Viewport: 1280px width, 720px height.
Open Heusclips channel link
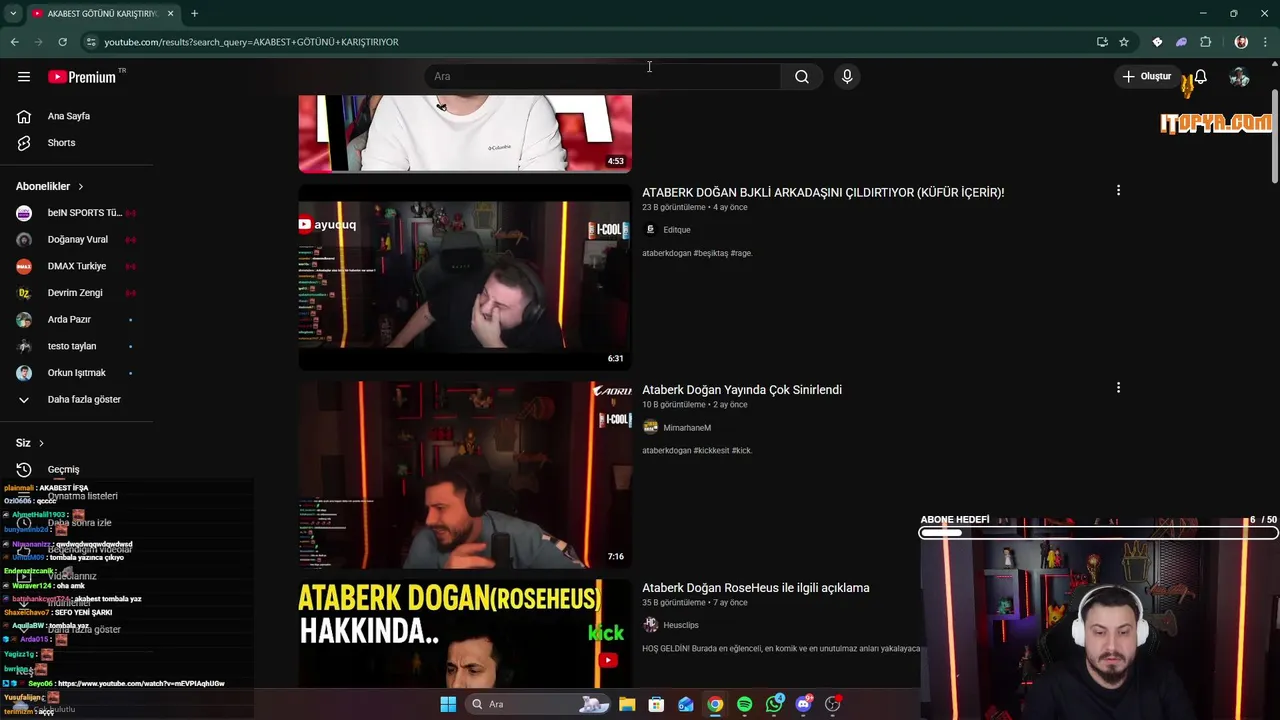[x=681, y=625]
